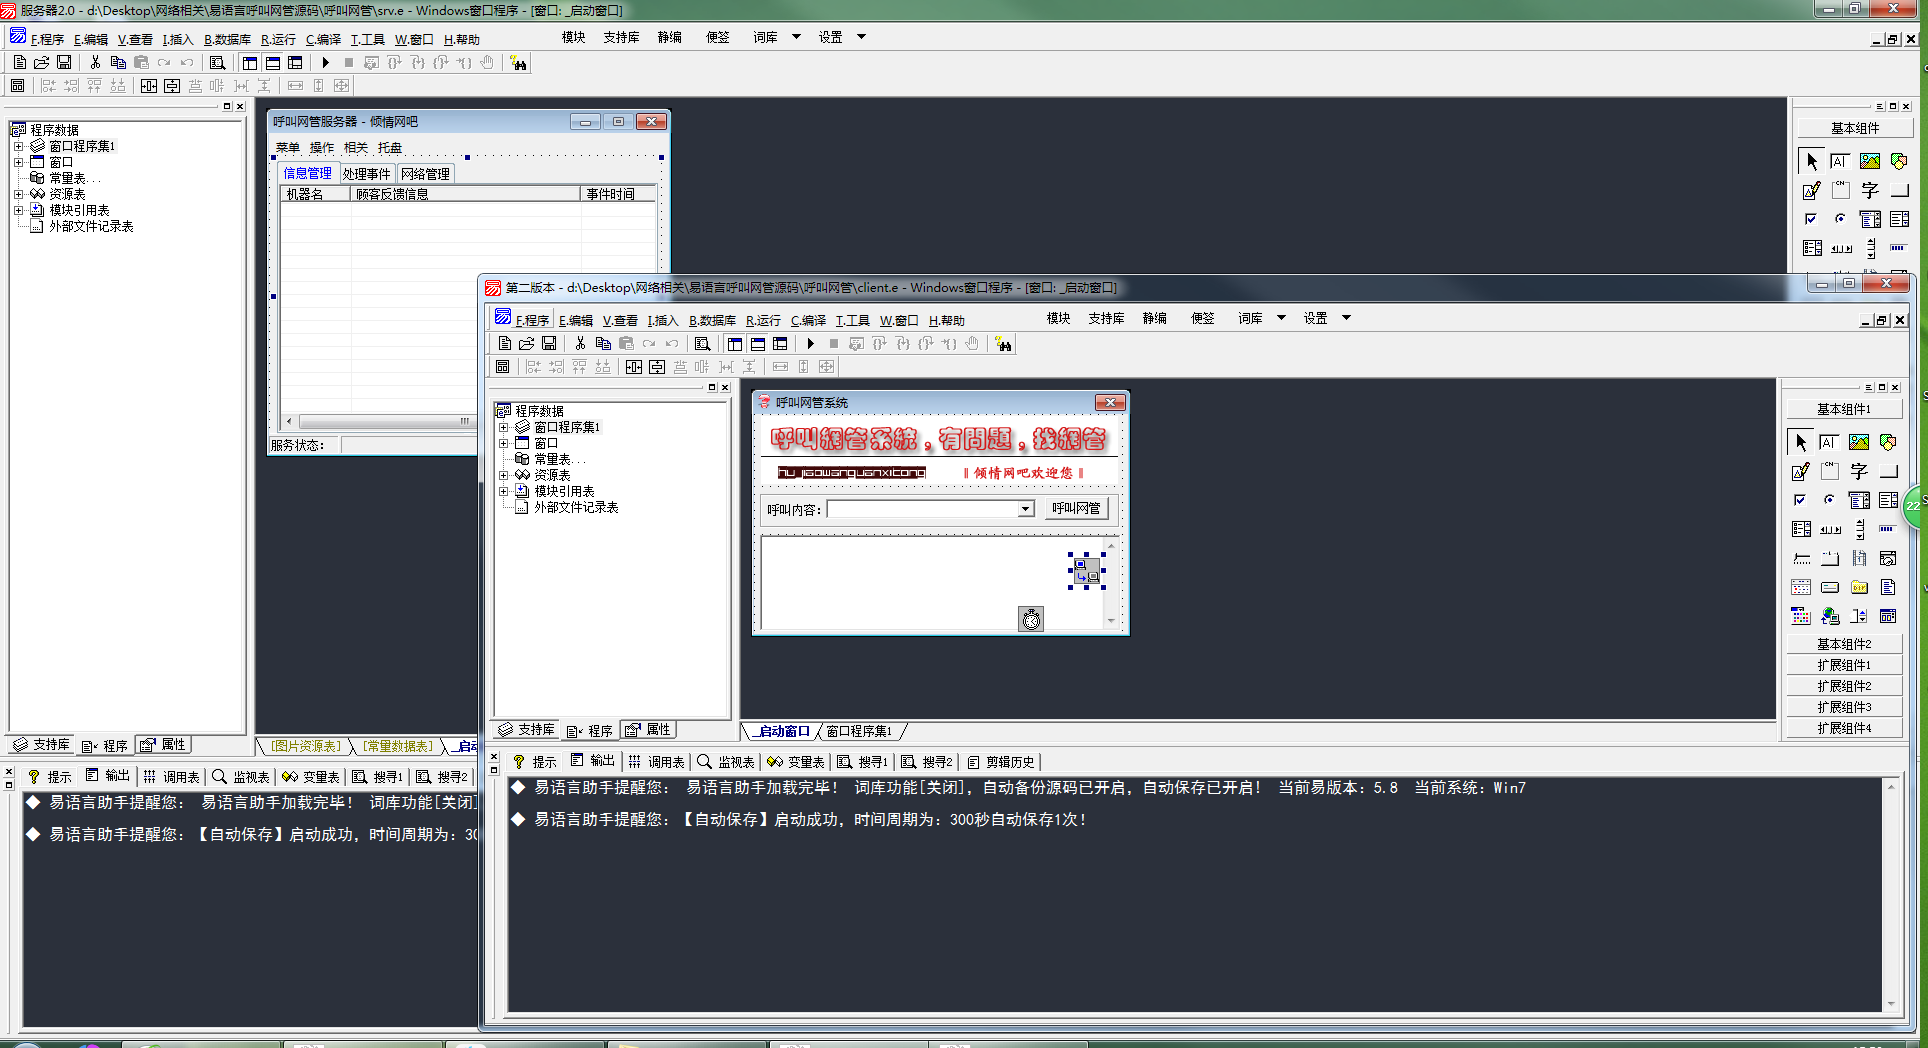Open T.工具 menu in srv.e window
1928x1048 pixels.
[367, 39]
